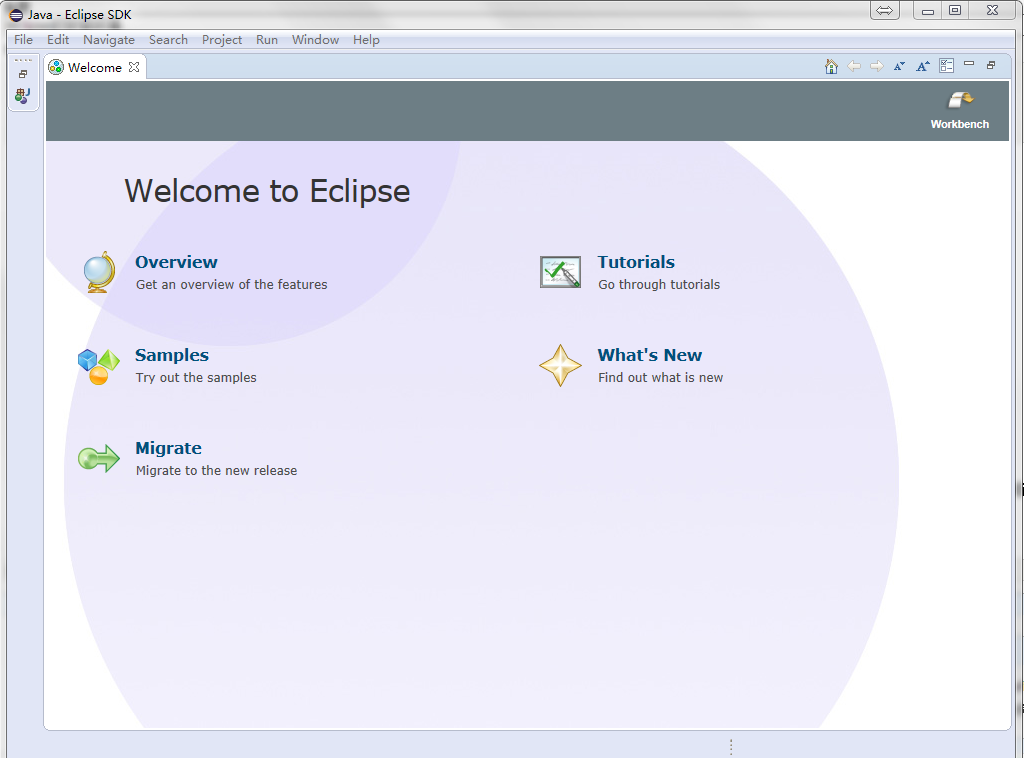Viewport: 1024px width, 758px height.
Task: Click 'Go through tutorials' text
Action: [659, 285]
